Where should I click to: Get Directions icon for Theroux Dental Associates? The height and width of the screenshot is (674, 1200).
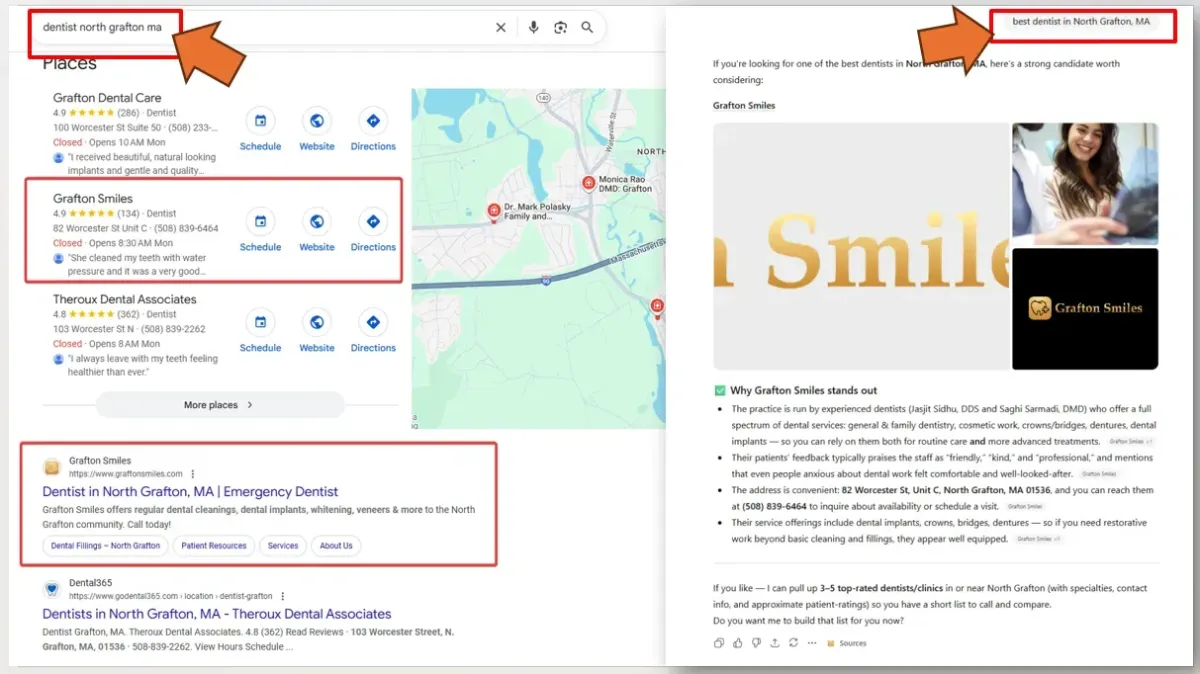373,323
